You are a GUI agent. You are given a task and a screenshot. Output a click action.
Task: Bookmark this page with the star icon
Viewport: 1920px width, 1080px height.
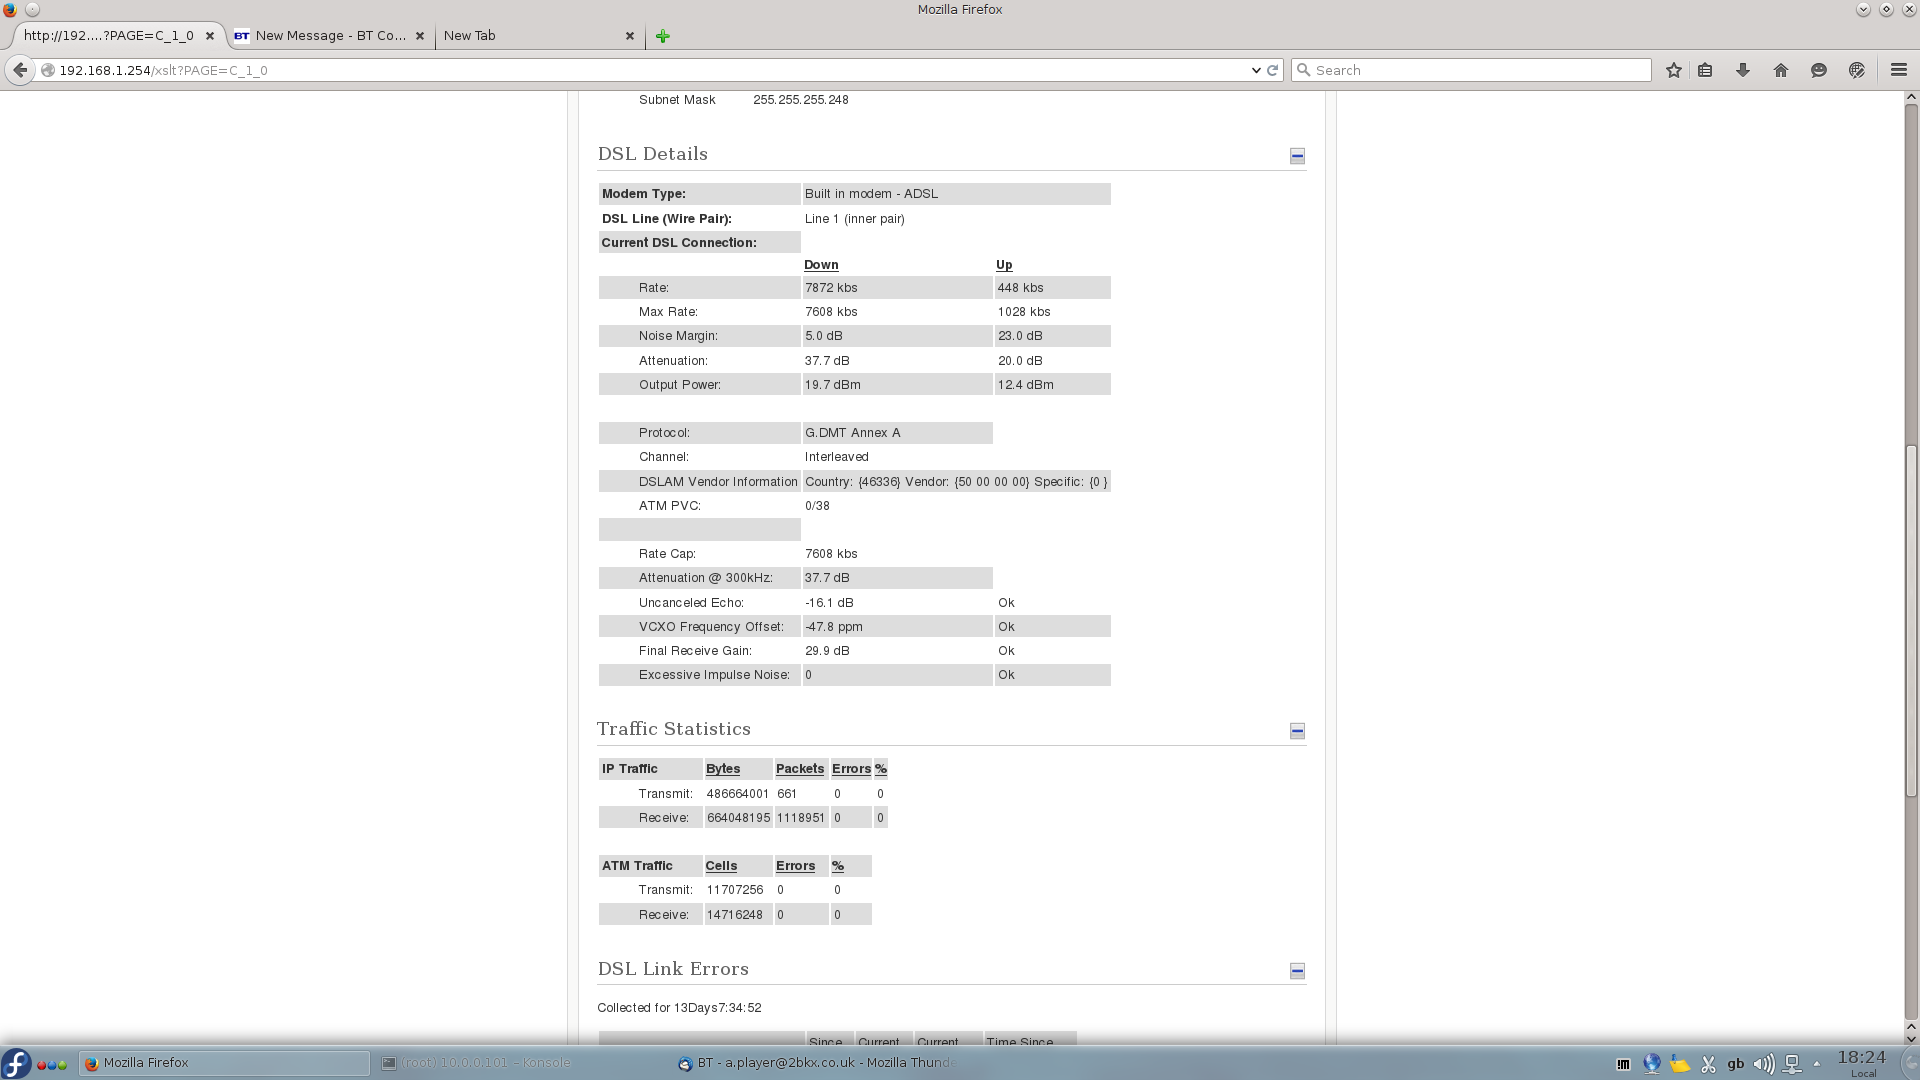(x=1673, y=70)
